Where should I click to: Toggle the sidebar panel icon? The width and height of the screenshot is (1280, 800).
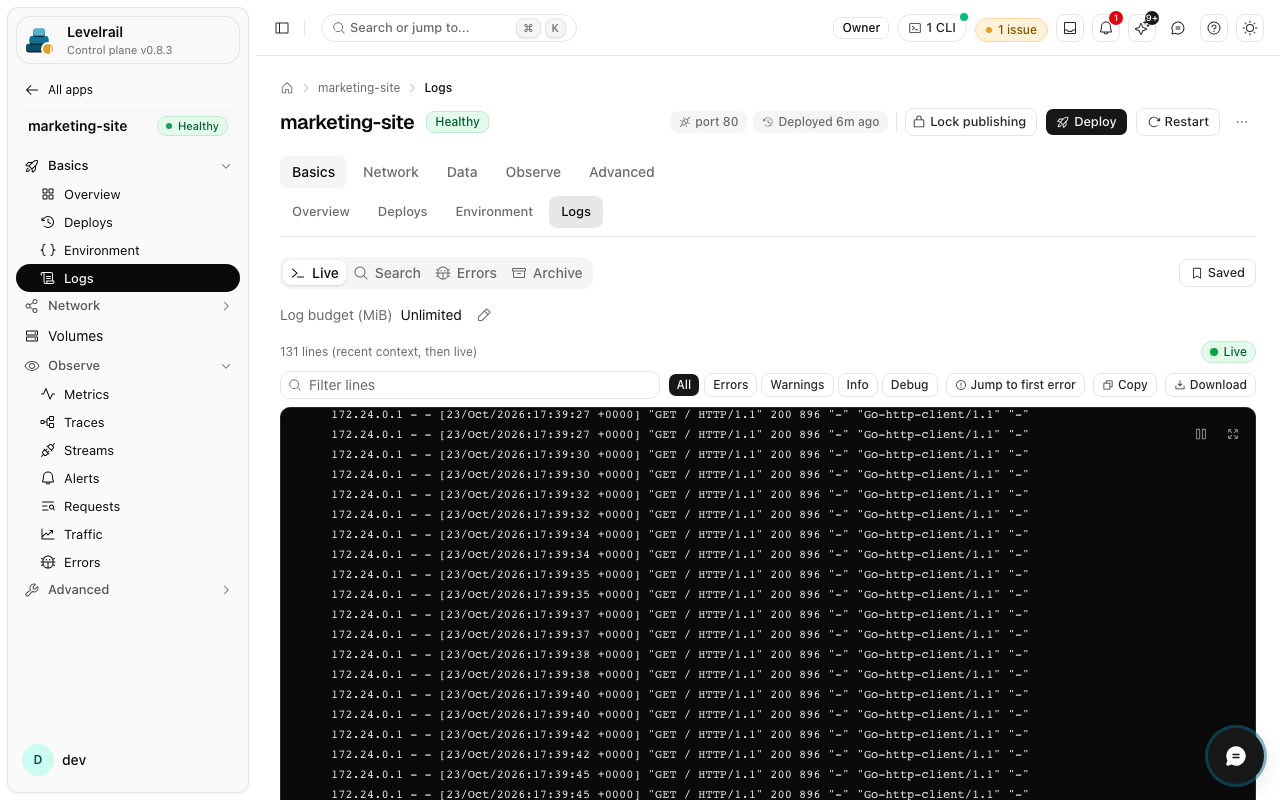tap(282, 28)
